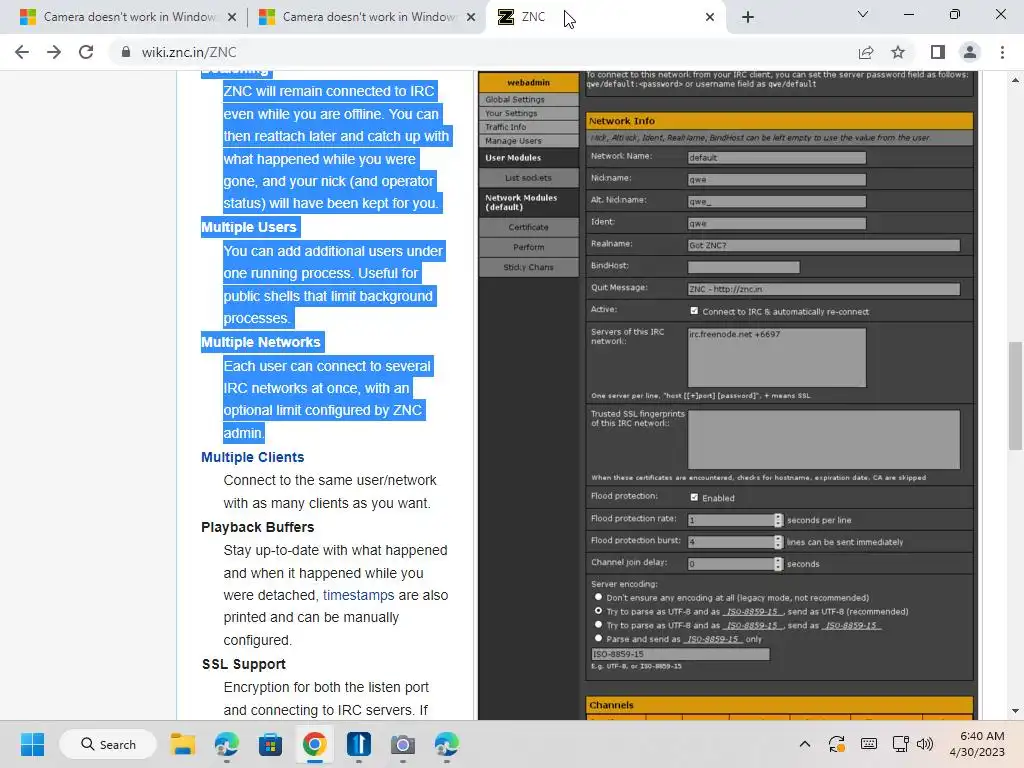Share this page icon

866,52
